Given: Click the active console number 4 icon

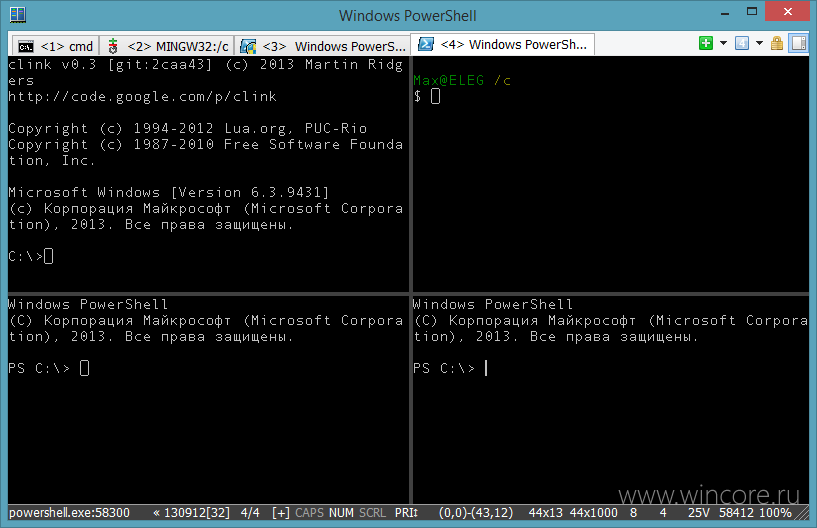Looking at the screenshot, I should click(x=742, y=43).
